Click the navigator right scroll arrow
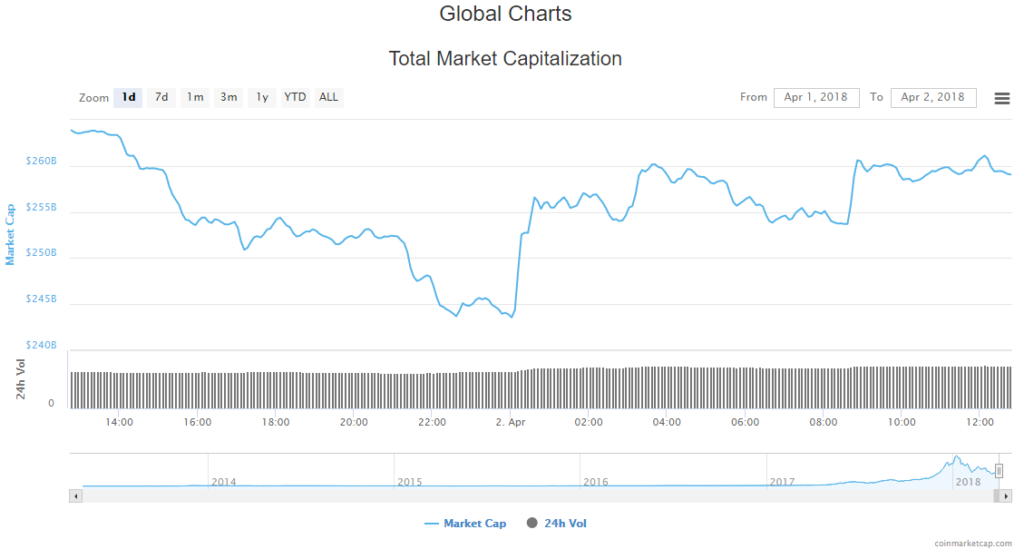 [x=1005, y=496]
